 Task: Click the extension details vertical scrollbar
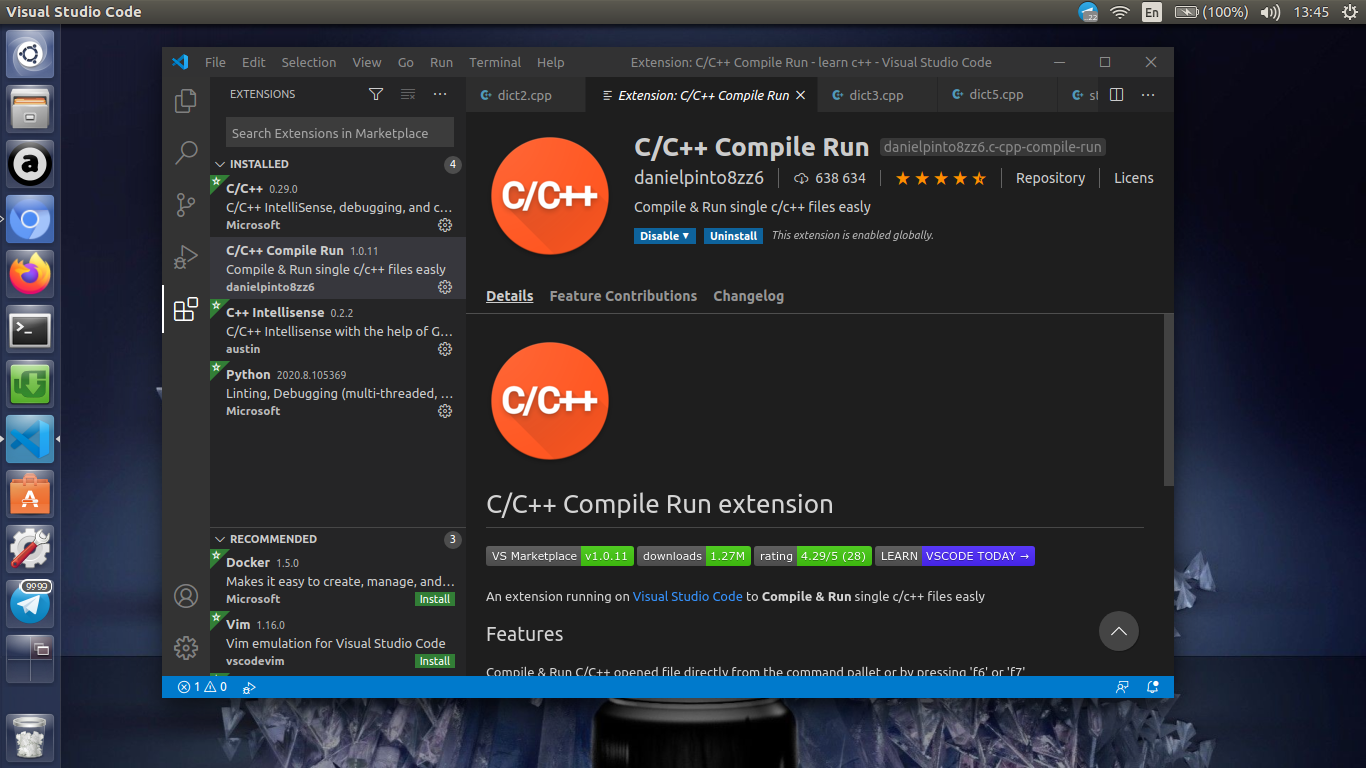pos(1169,400)
